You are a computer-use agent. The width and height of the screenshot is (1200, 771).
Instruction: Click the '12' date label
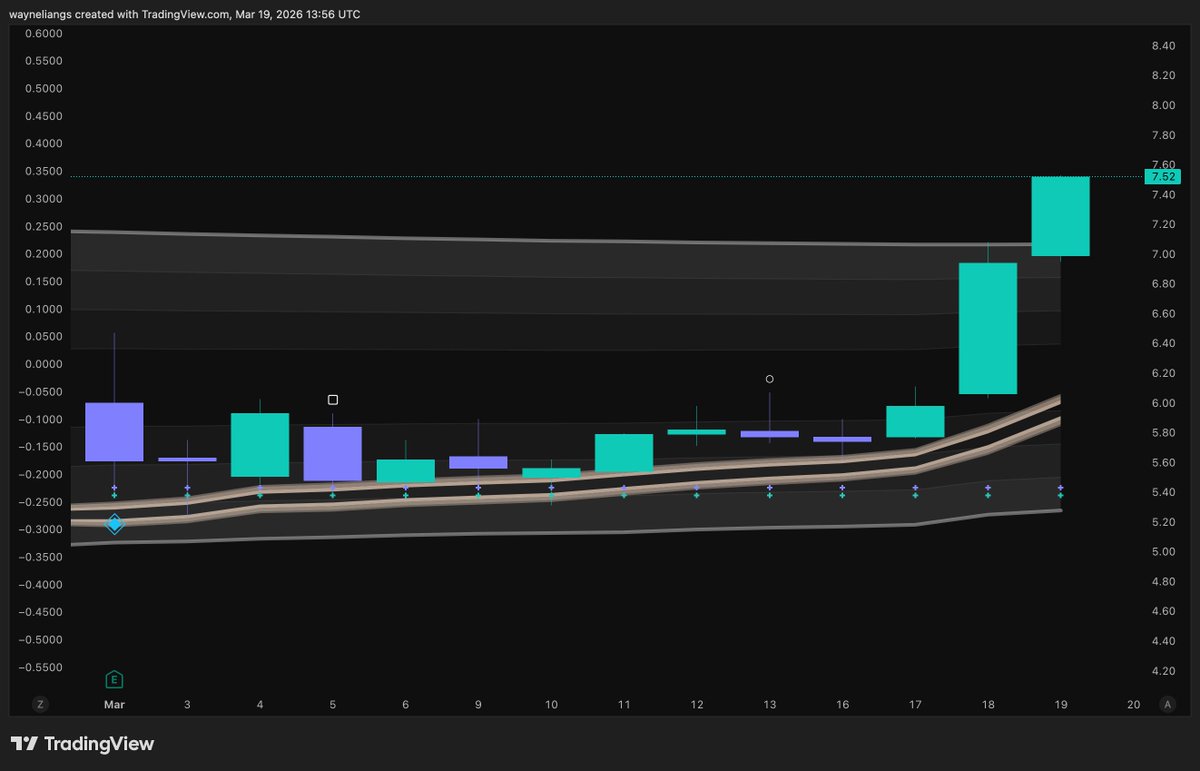click(697, 705)
